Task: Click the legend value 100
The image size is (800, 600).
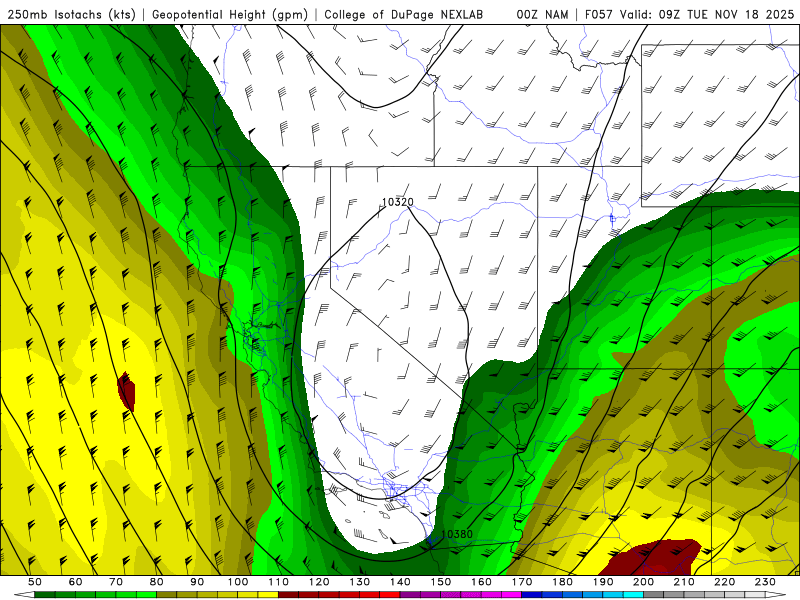Action: [x=238, y=582]
